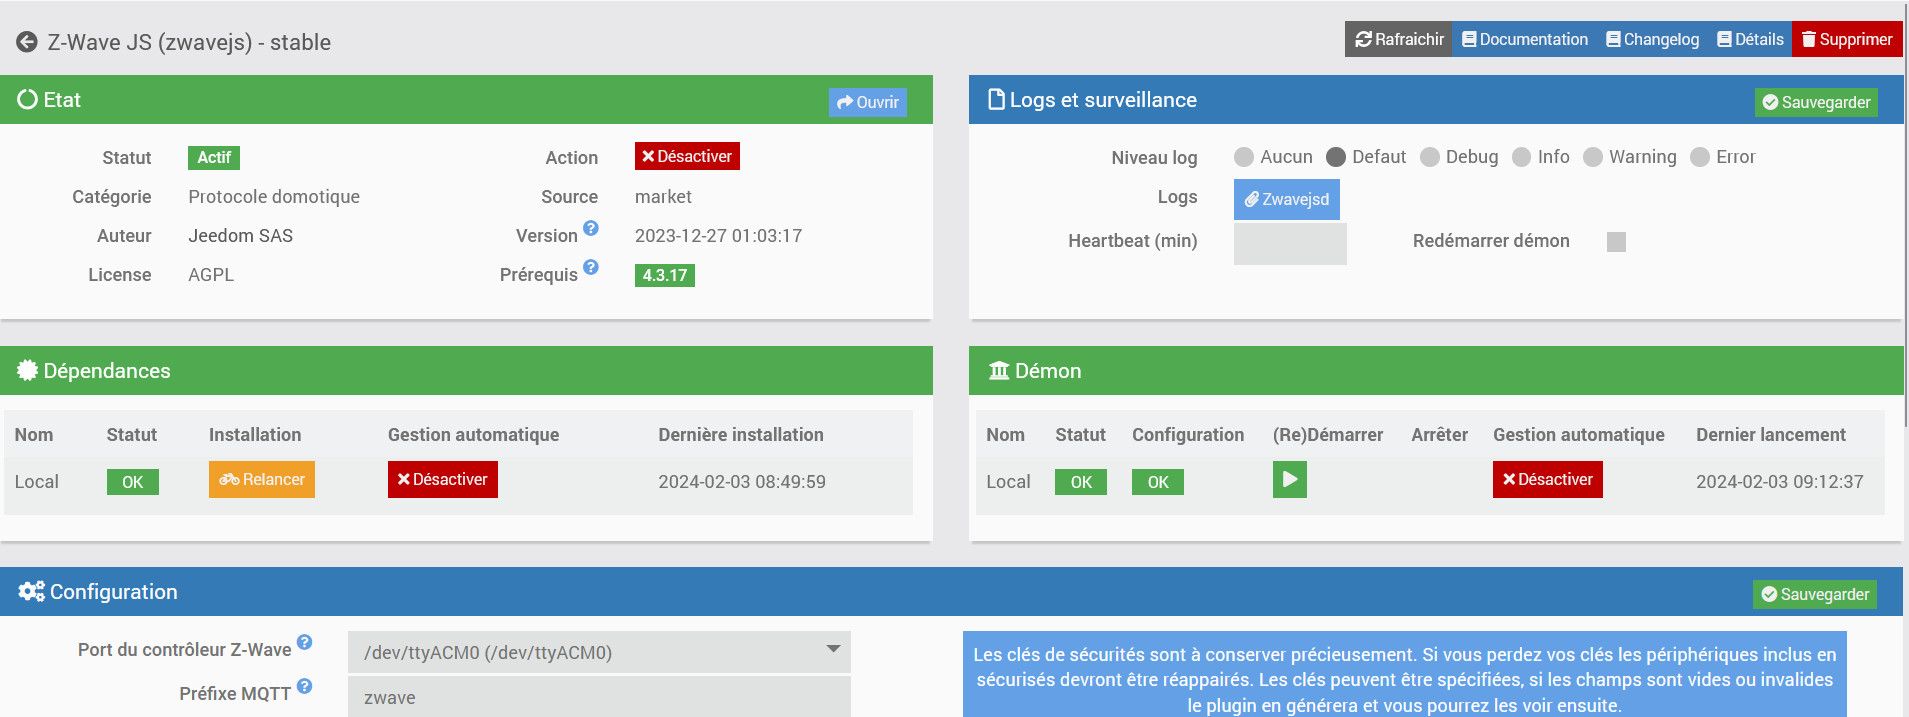Save Configuration panel with Sauvegarder

click(1815, 594)
